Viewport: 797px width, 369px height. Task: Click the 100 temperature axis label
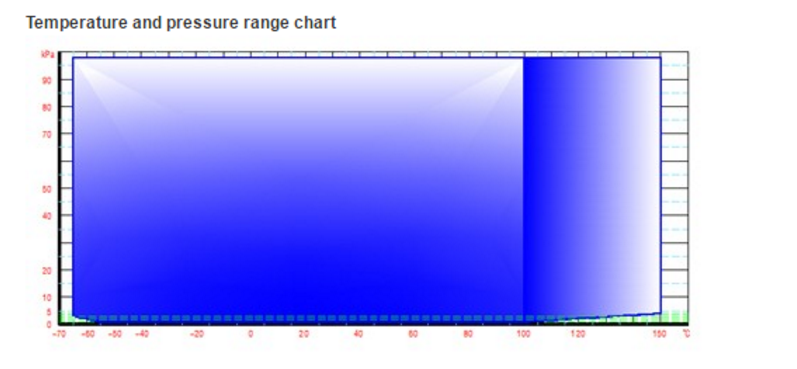coord(523,334)
